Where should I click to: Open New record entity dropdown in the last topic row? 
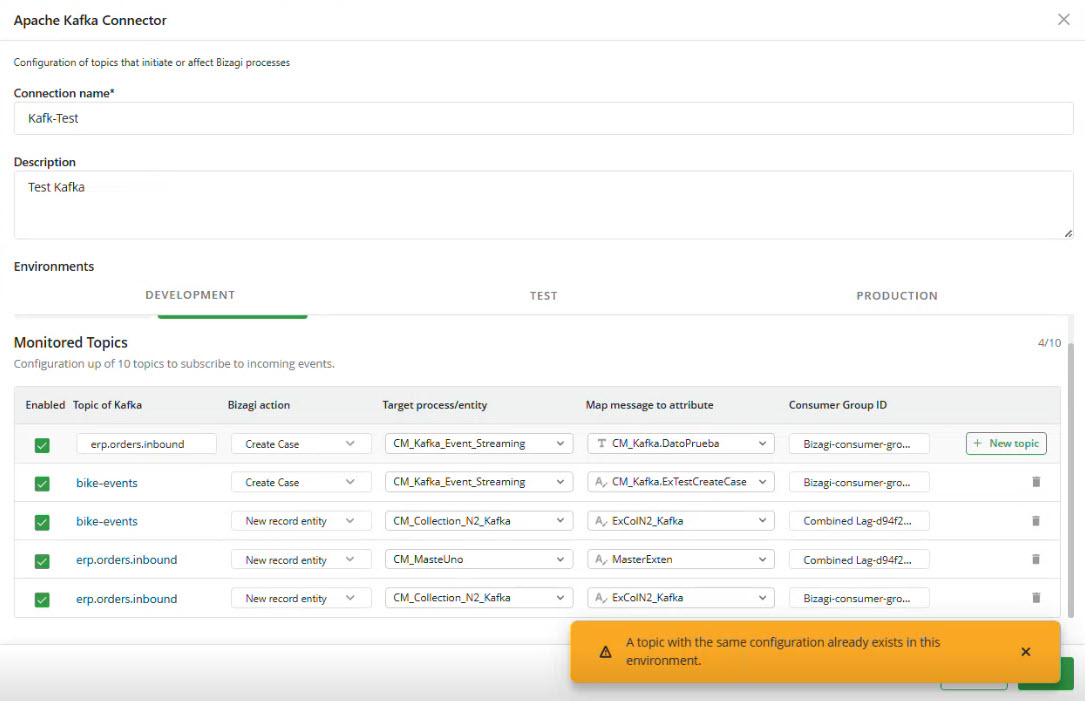click(301, 598)
